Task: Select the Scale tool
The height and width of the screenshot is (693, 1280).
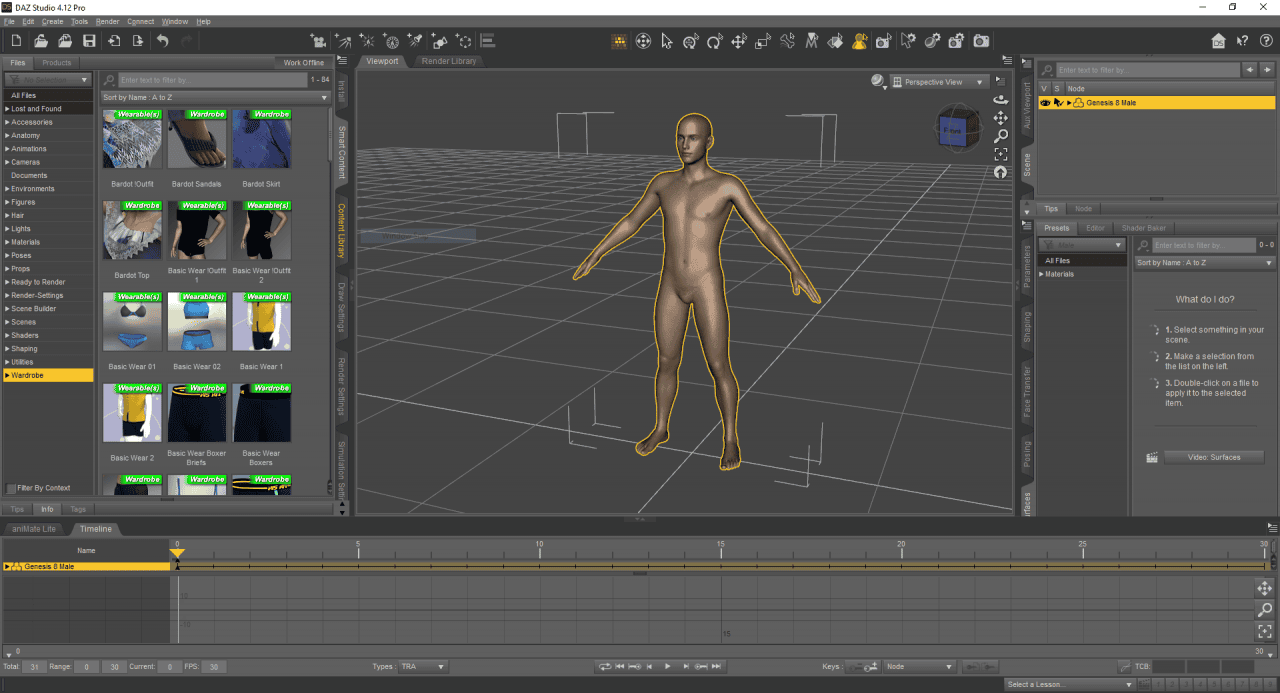Action: coord(762,41)
